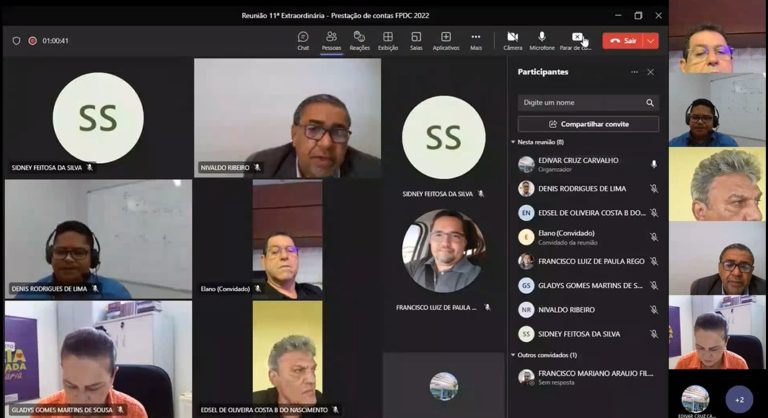
Task: Toggle the Pessoas participants panel
Action: click(331, 41)
